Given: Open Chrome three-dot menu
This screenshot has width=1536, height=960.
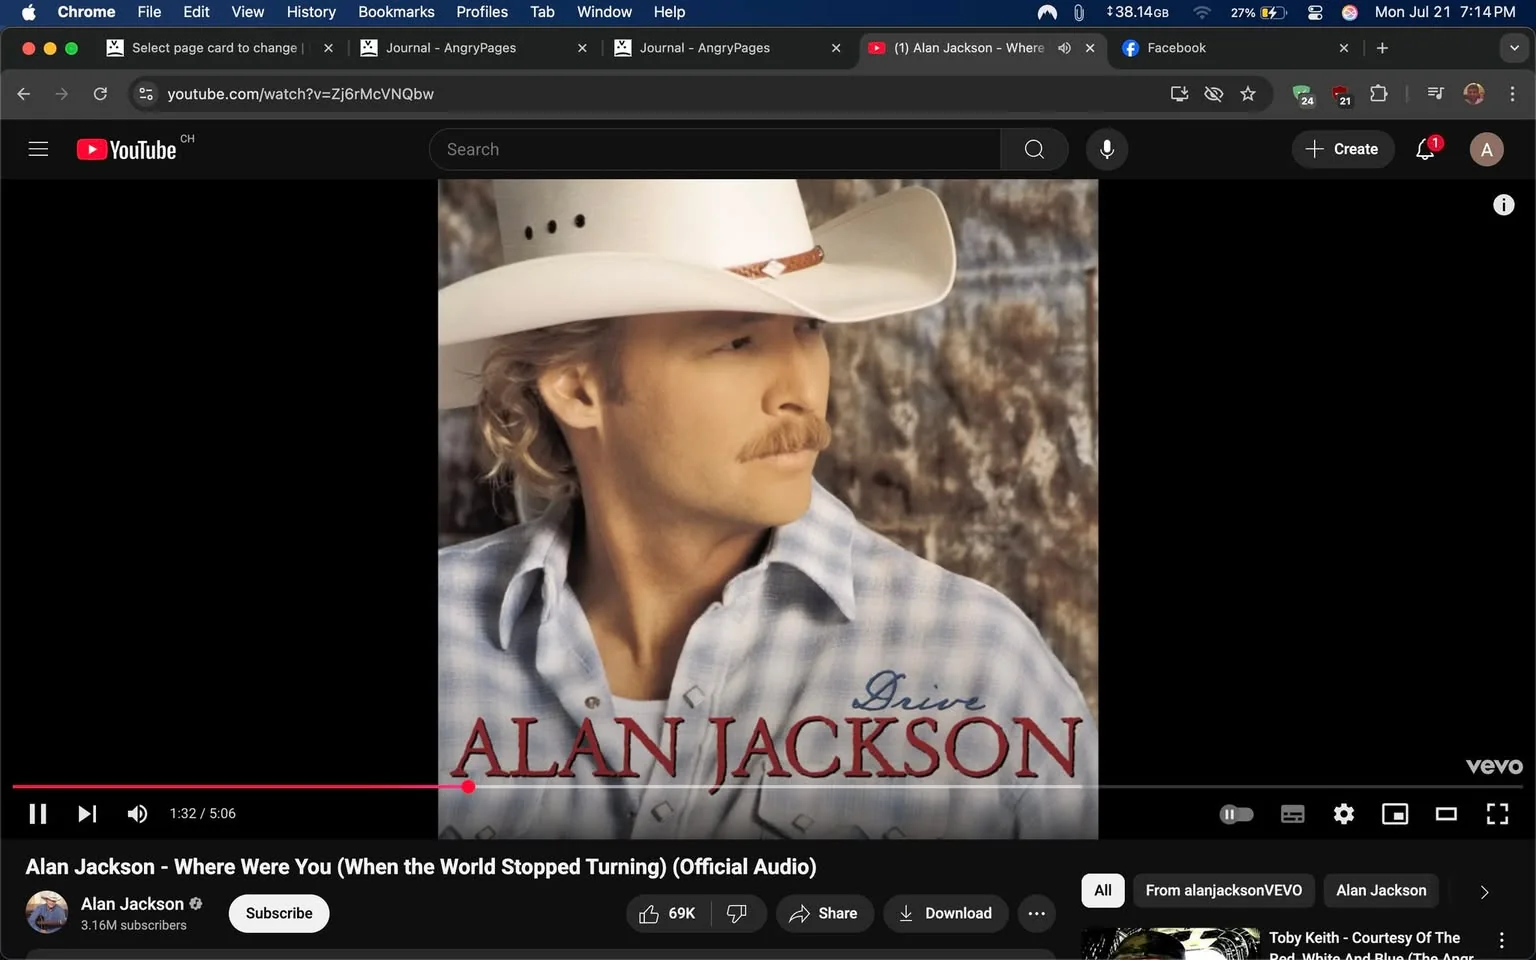Looking at the screenshot, I should coord(1512,94).
